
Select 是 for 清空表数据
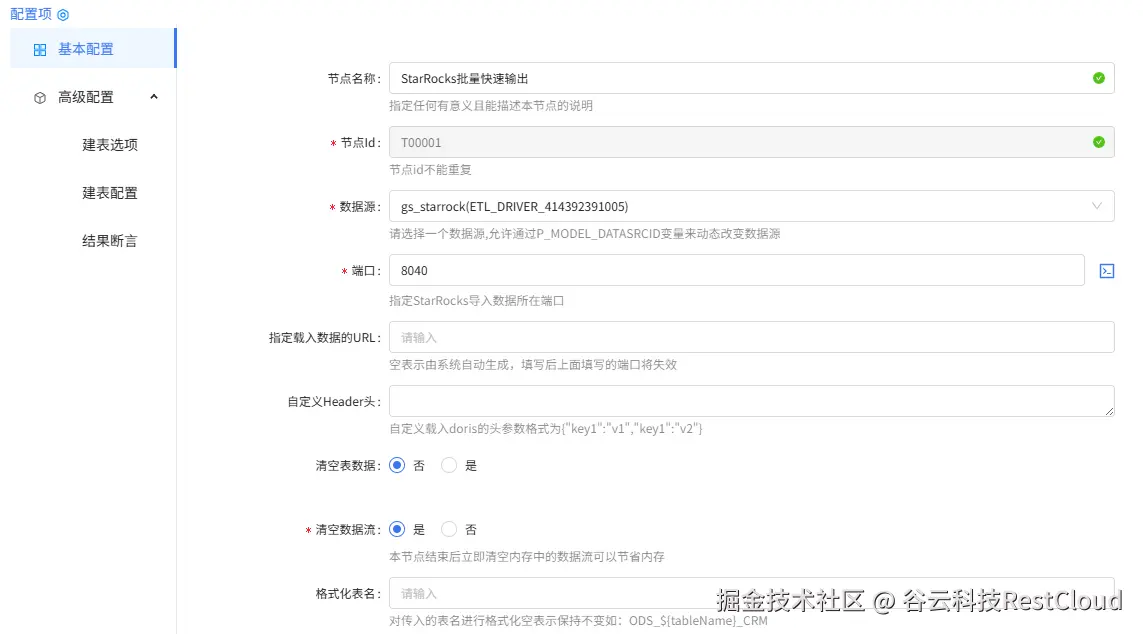point(449,465)
